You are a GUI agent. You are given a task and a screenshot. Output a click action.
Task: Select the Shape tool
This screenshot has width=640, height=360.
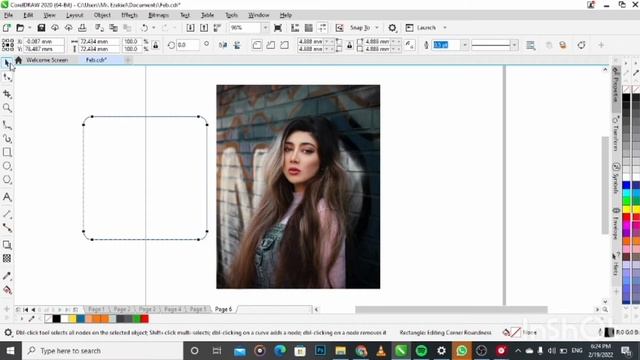[x=7, y=77]
